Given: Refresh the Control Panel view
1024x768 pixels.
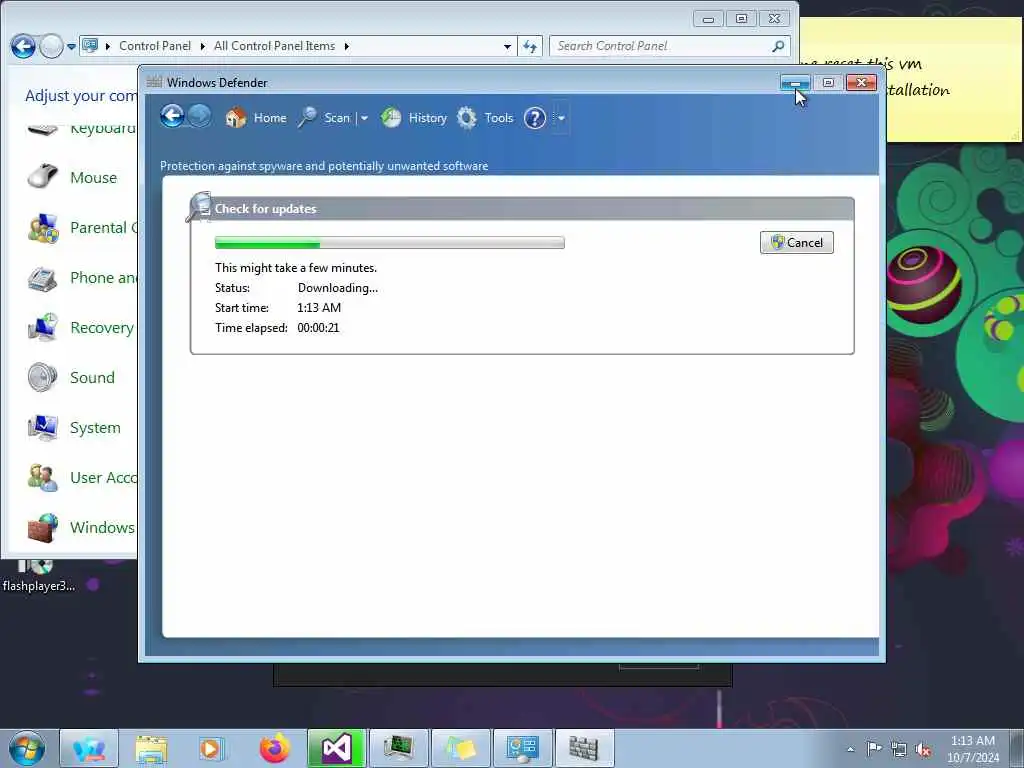Looking at the screenshot, I should (530, 46).
